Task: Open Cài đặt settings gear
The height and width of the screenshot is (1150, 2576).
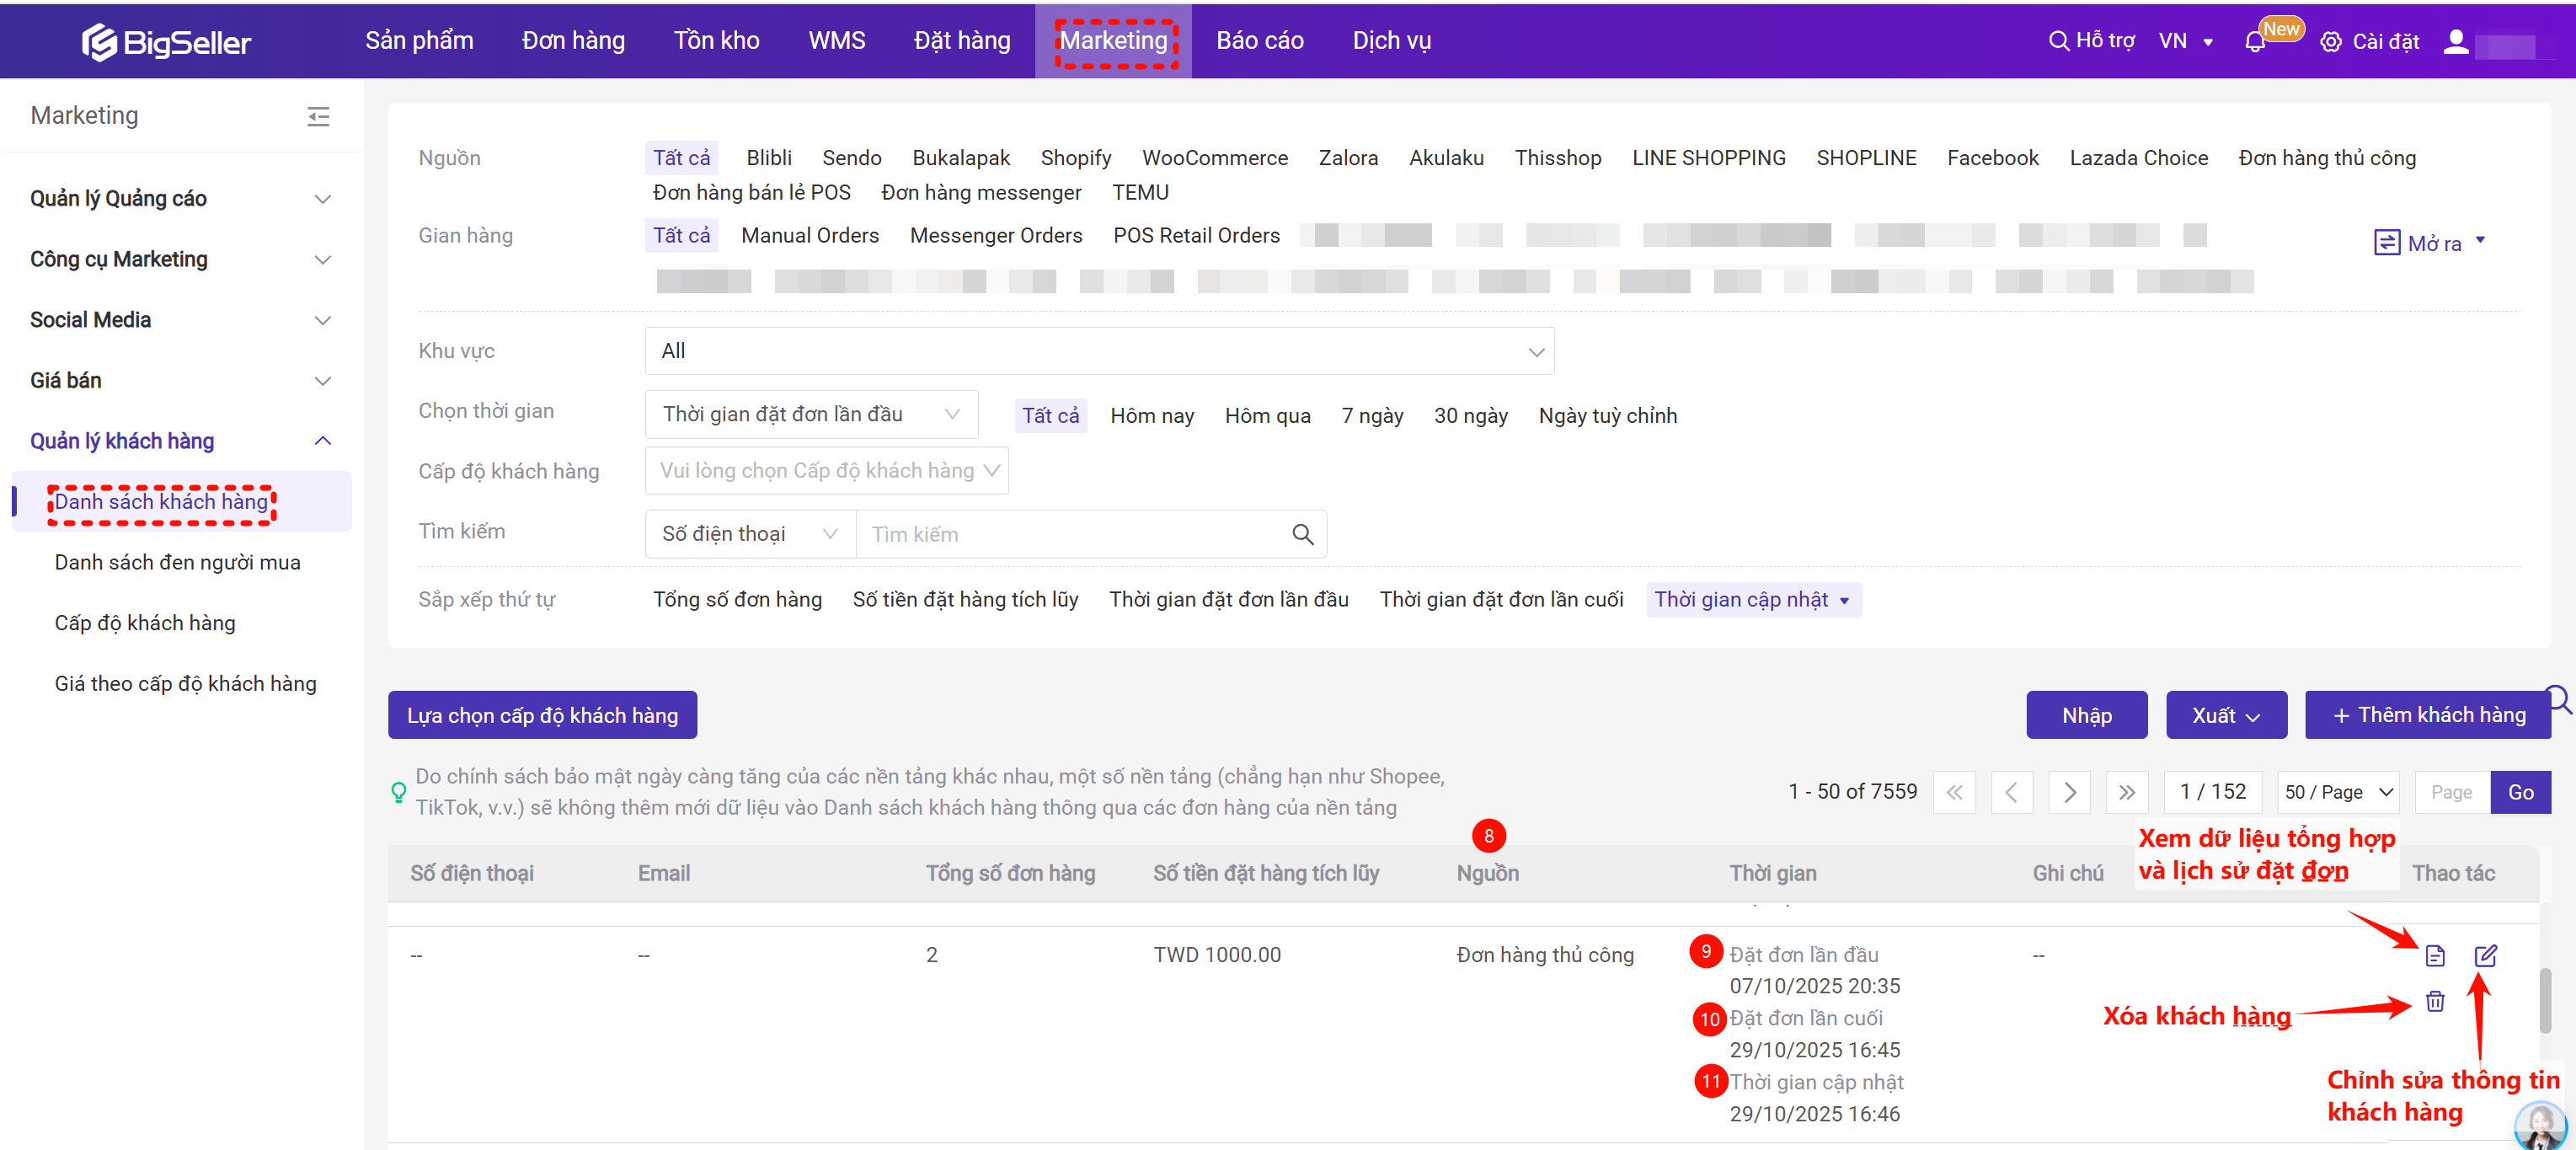Action: click(x=2330, y=42)
